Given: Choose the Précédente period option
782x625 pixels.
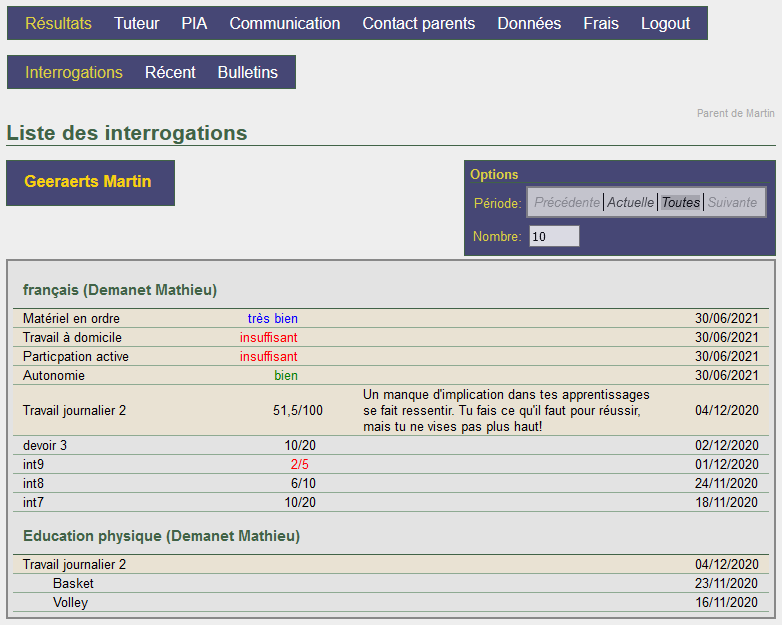Looking at the screenshot, I should point(567,203).
